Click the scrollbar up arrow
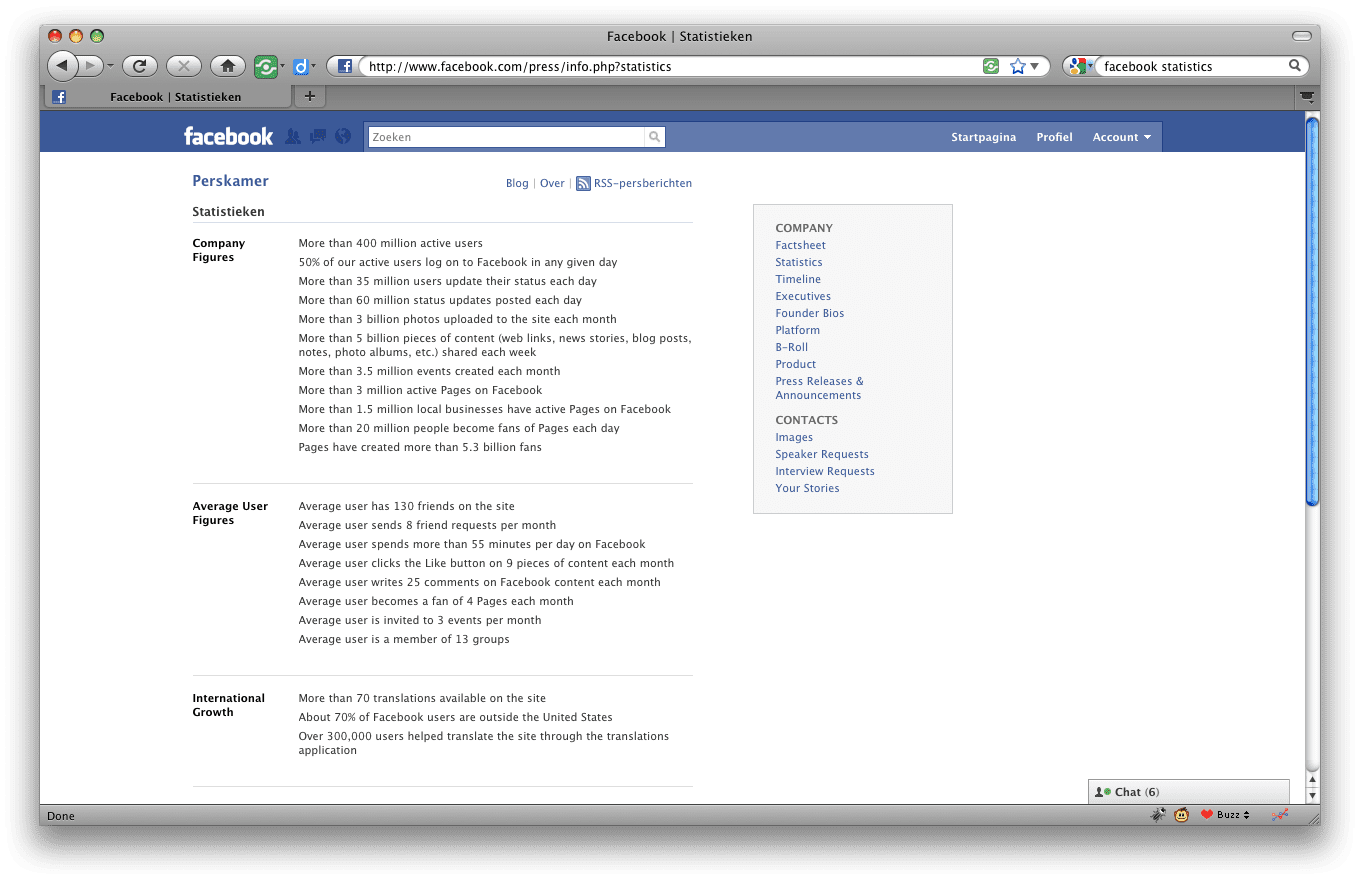 click(1313, 780)
